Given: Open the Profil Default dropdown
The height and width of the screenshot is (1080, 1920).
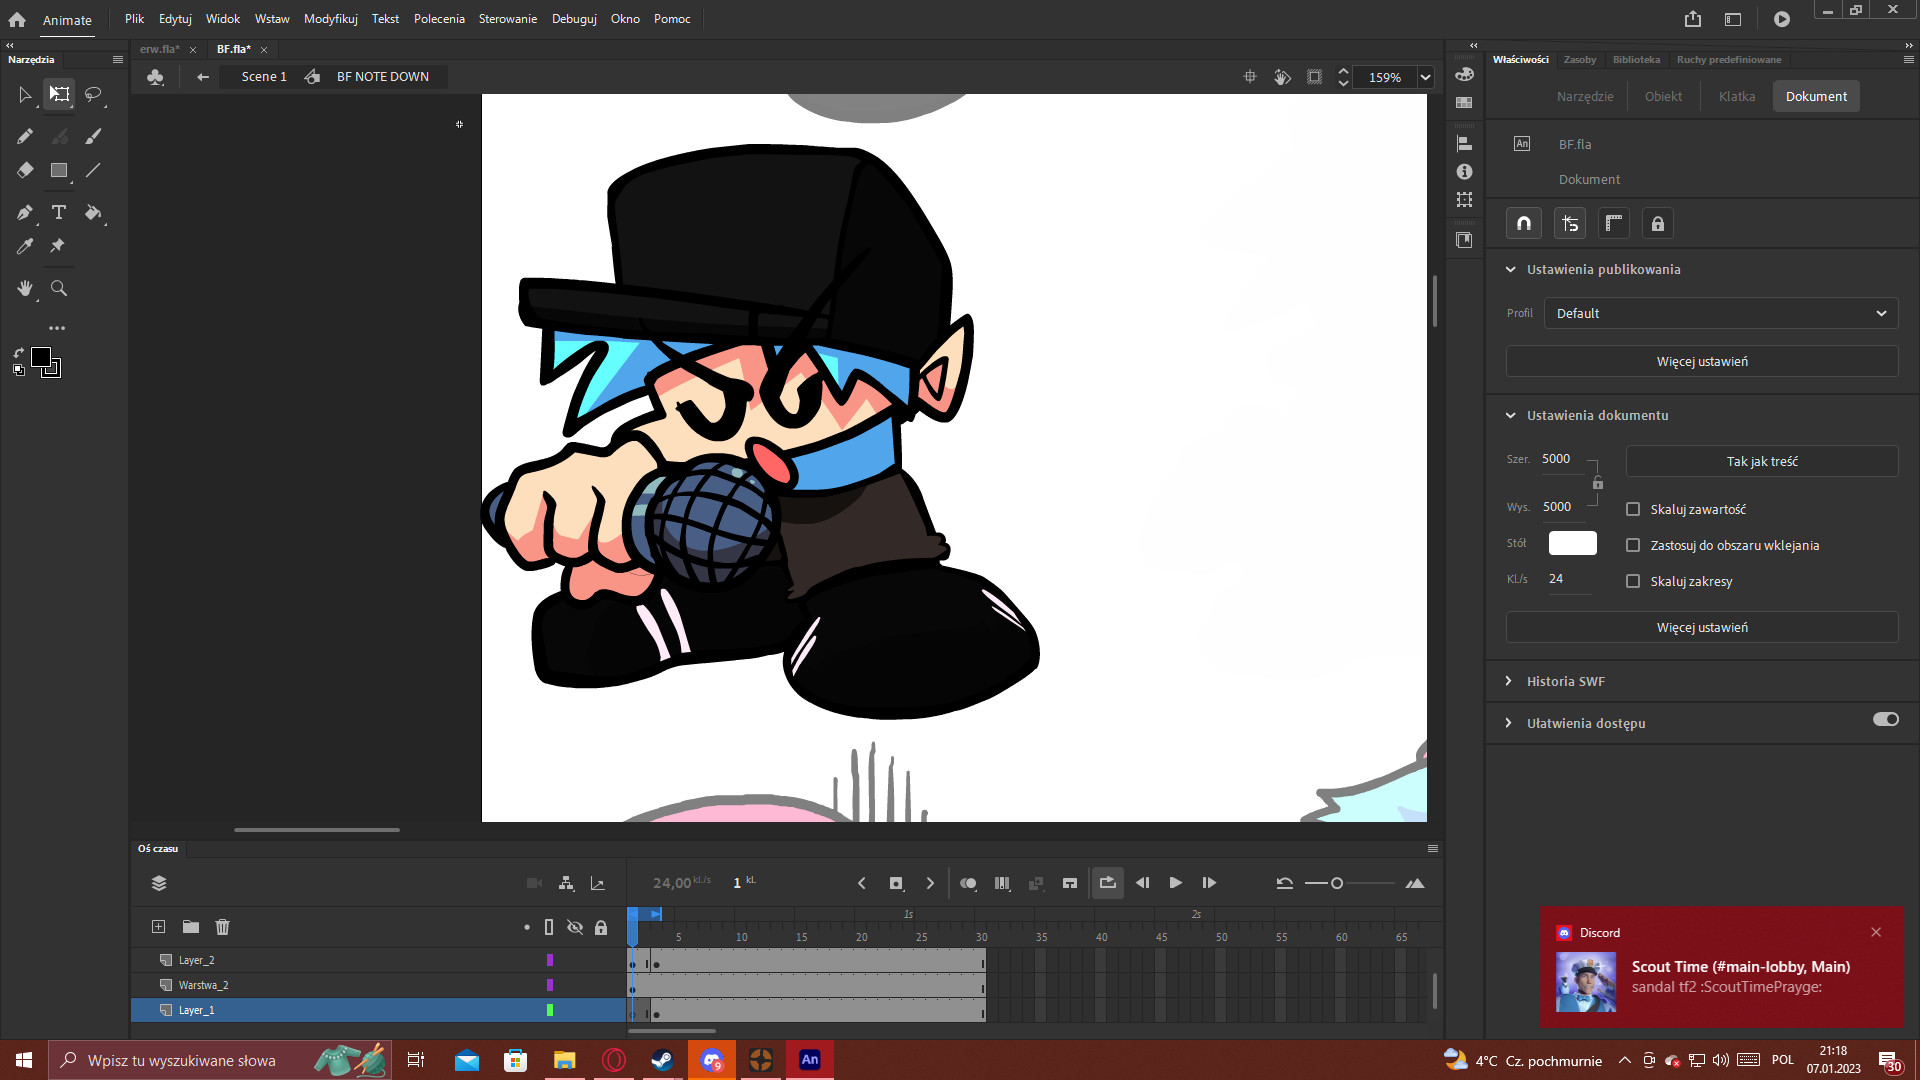Looking at the screenshot, I should pos(1720,313).
